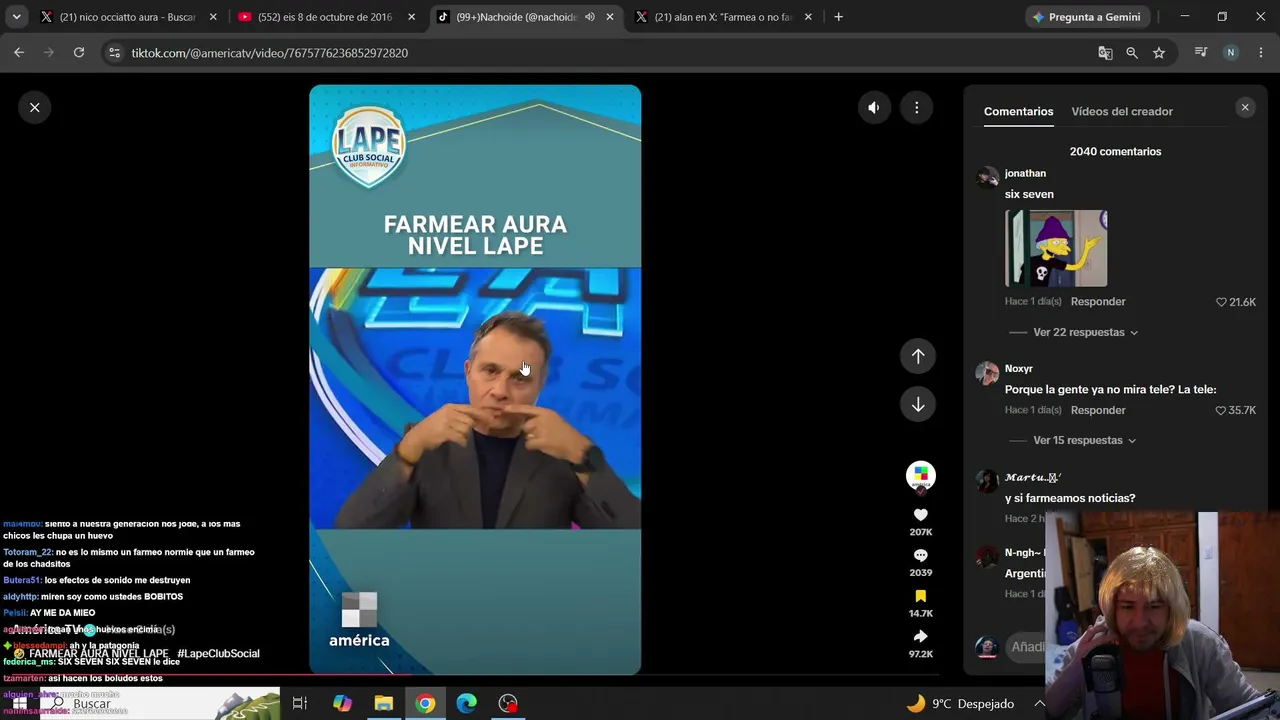Close the comments side panel
Viewport: 1280px width, 720px height.
point(1245,107)
